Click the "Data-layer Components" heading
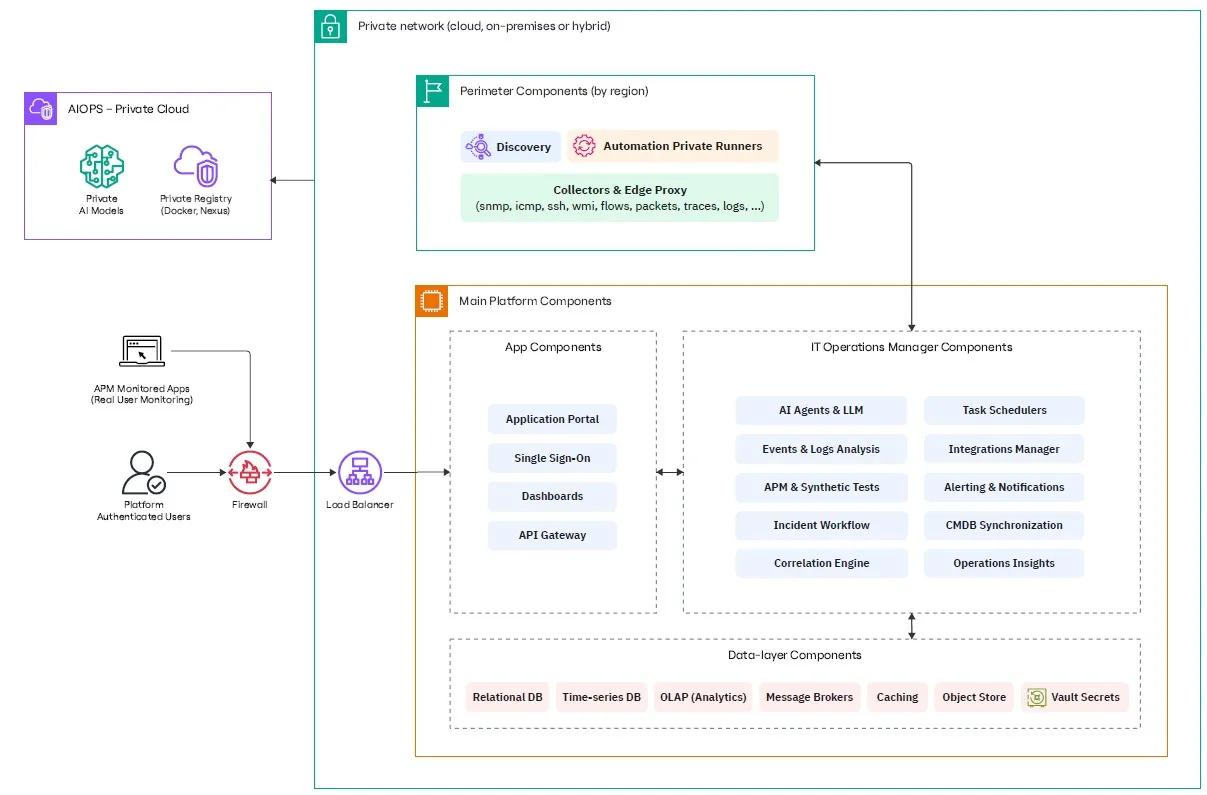The image size is (1207, 795). coord(795,655)
